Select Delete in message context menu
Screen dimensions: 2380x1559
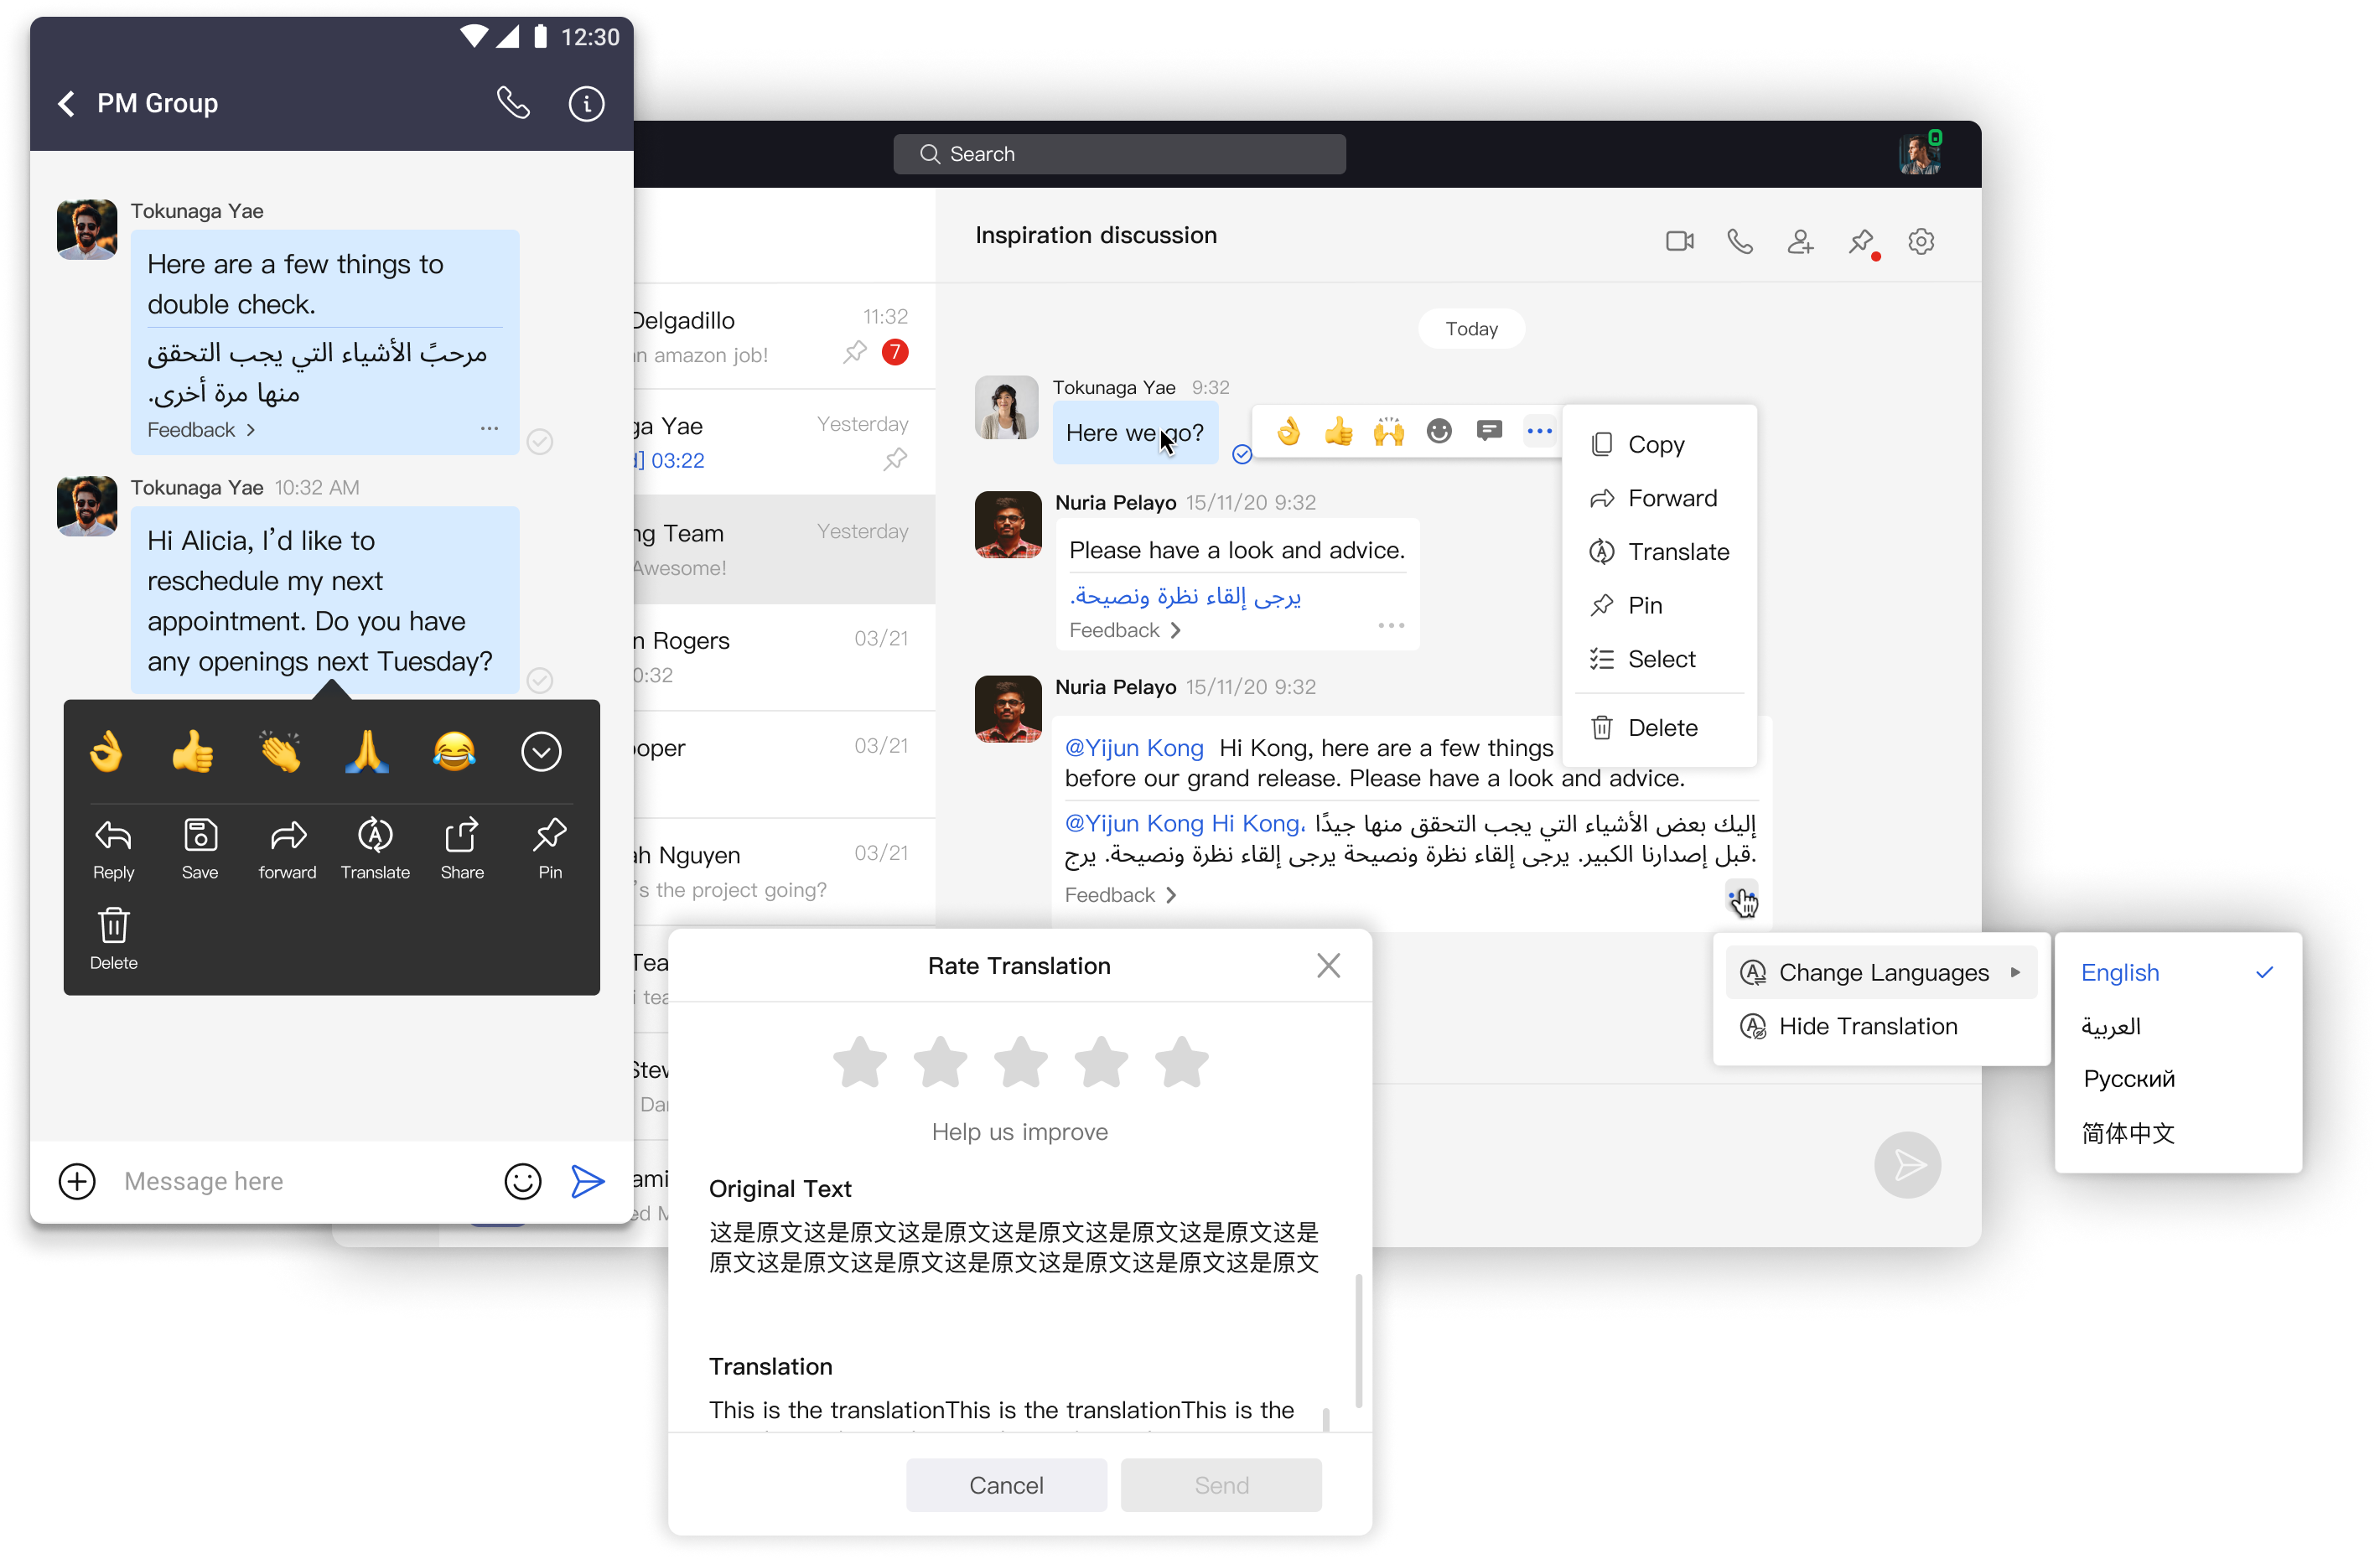(x=1661, y=727)
